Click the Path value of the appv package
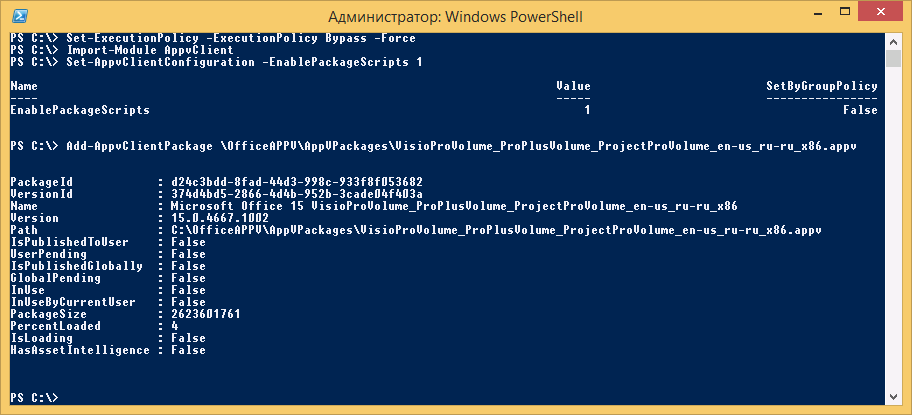This screenshot has width=912, height=415. pyautogui.click(x=496, y=230)
